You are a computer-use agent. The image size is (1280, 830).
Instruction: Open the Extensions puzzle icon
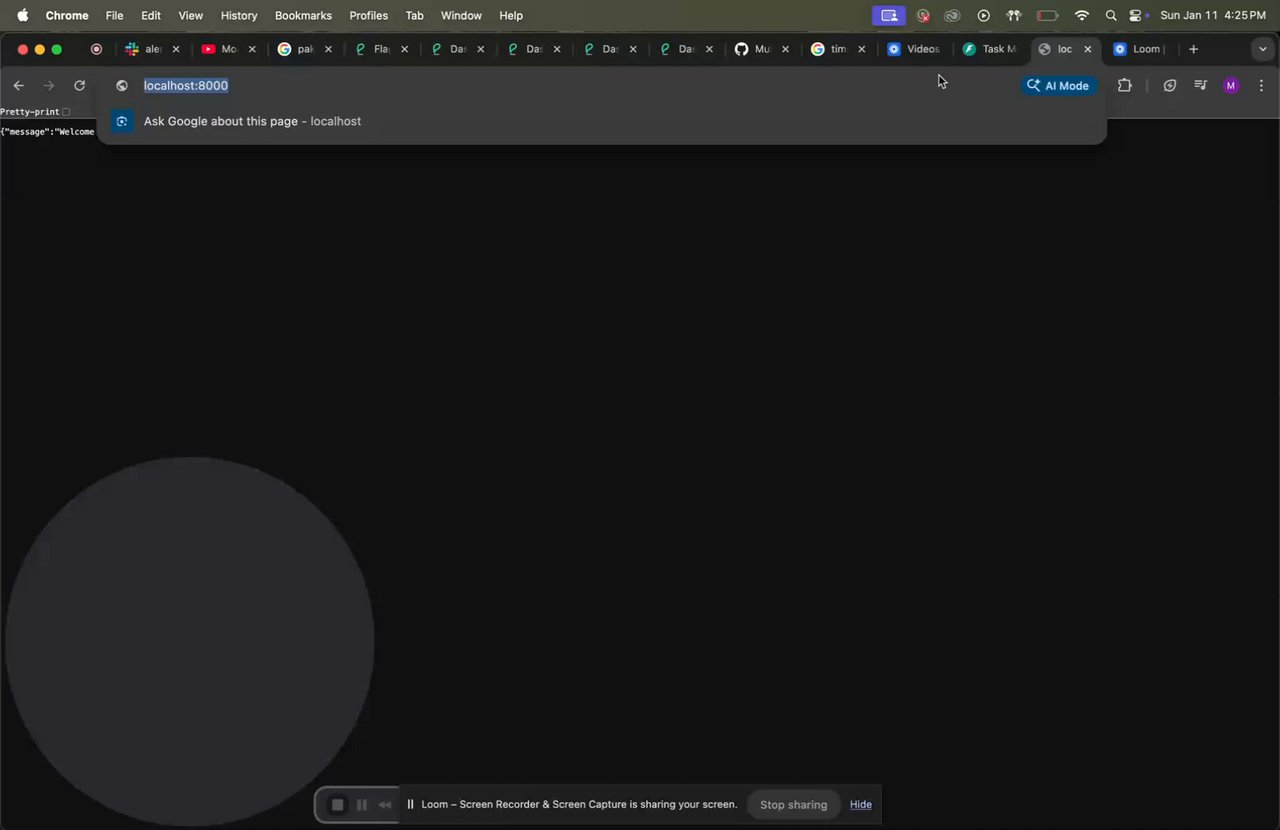click(1124, 86)
